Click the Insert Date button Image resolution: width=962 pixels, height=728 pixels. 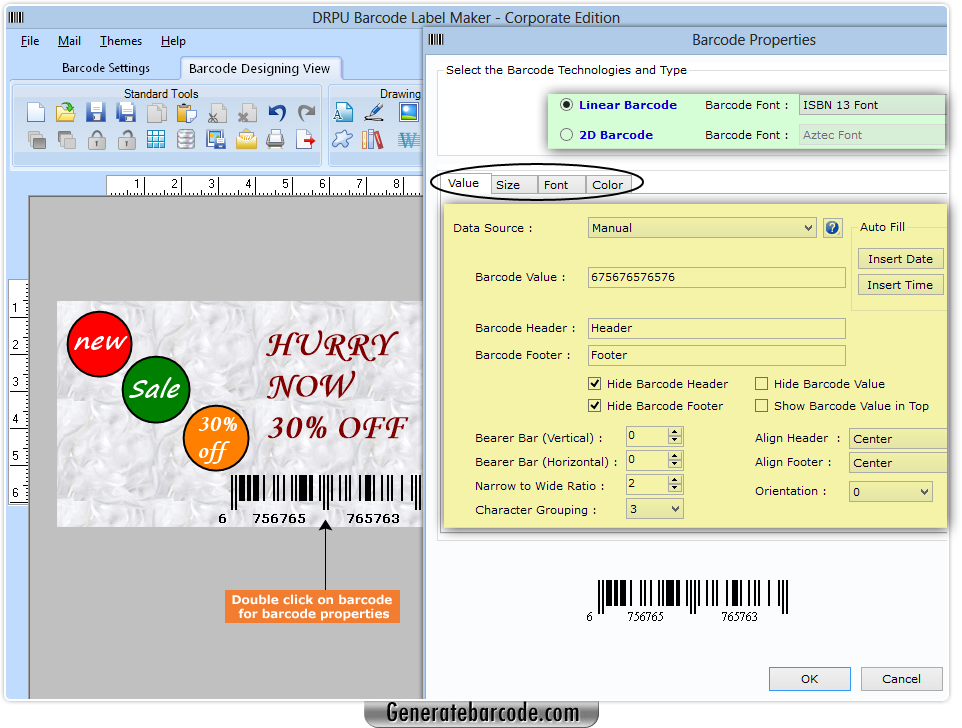click(899, 258)
